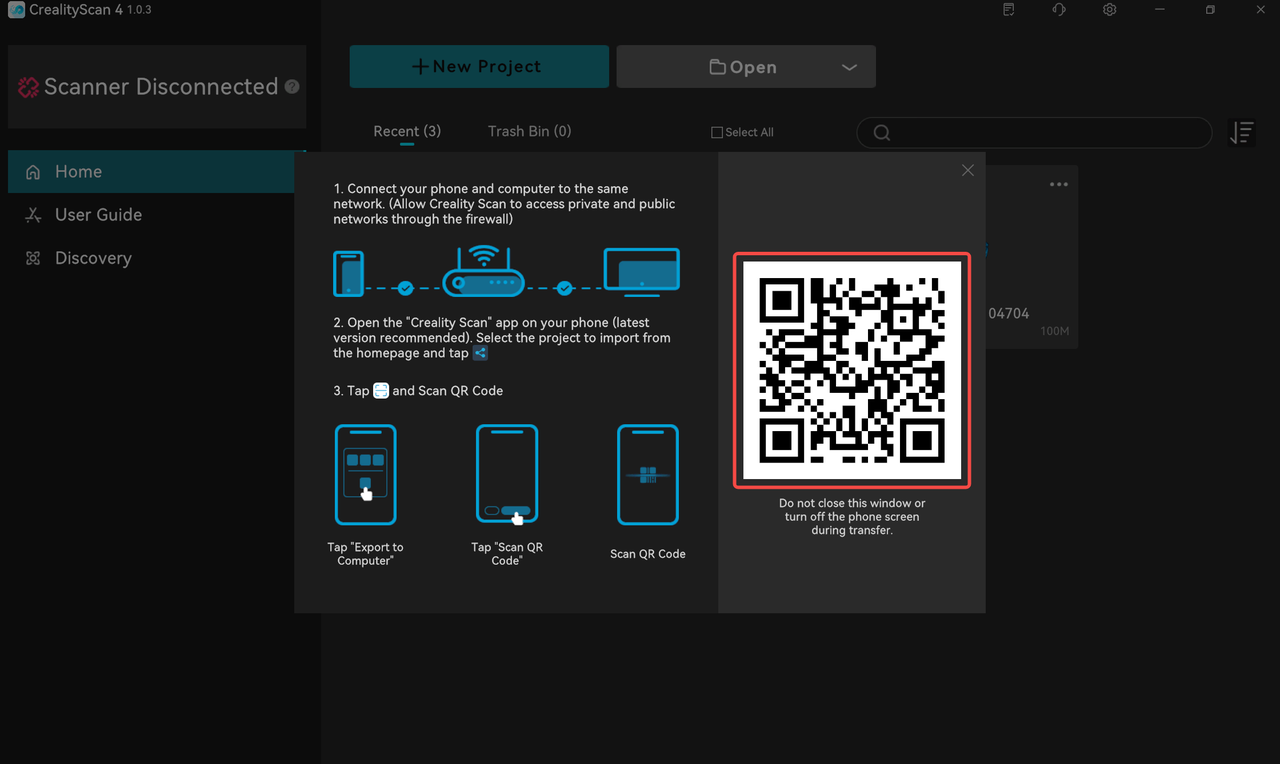Click the New Project button
This screenshot has height=764, width=1280.
coord(479,66)
